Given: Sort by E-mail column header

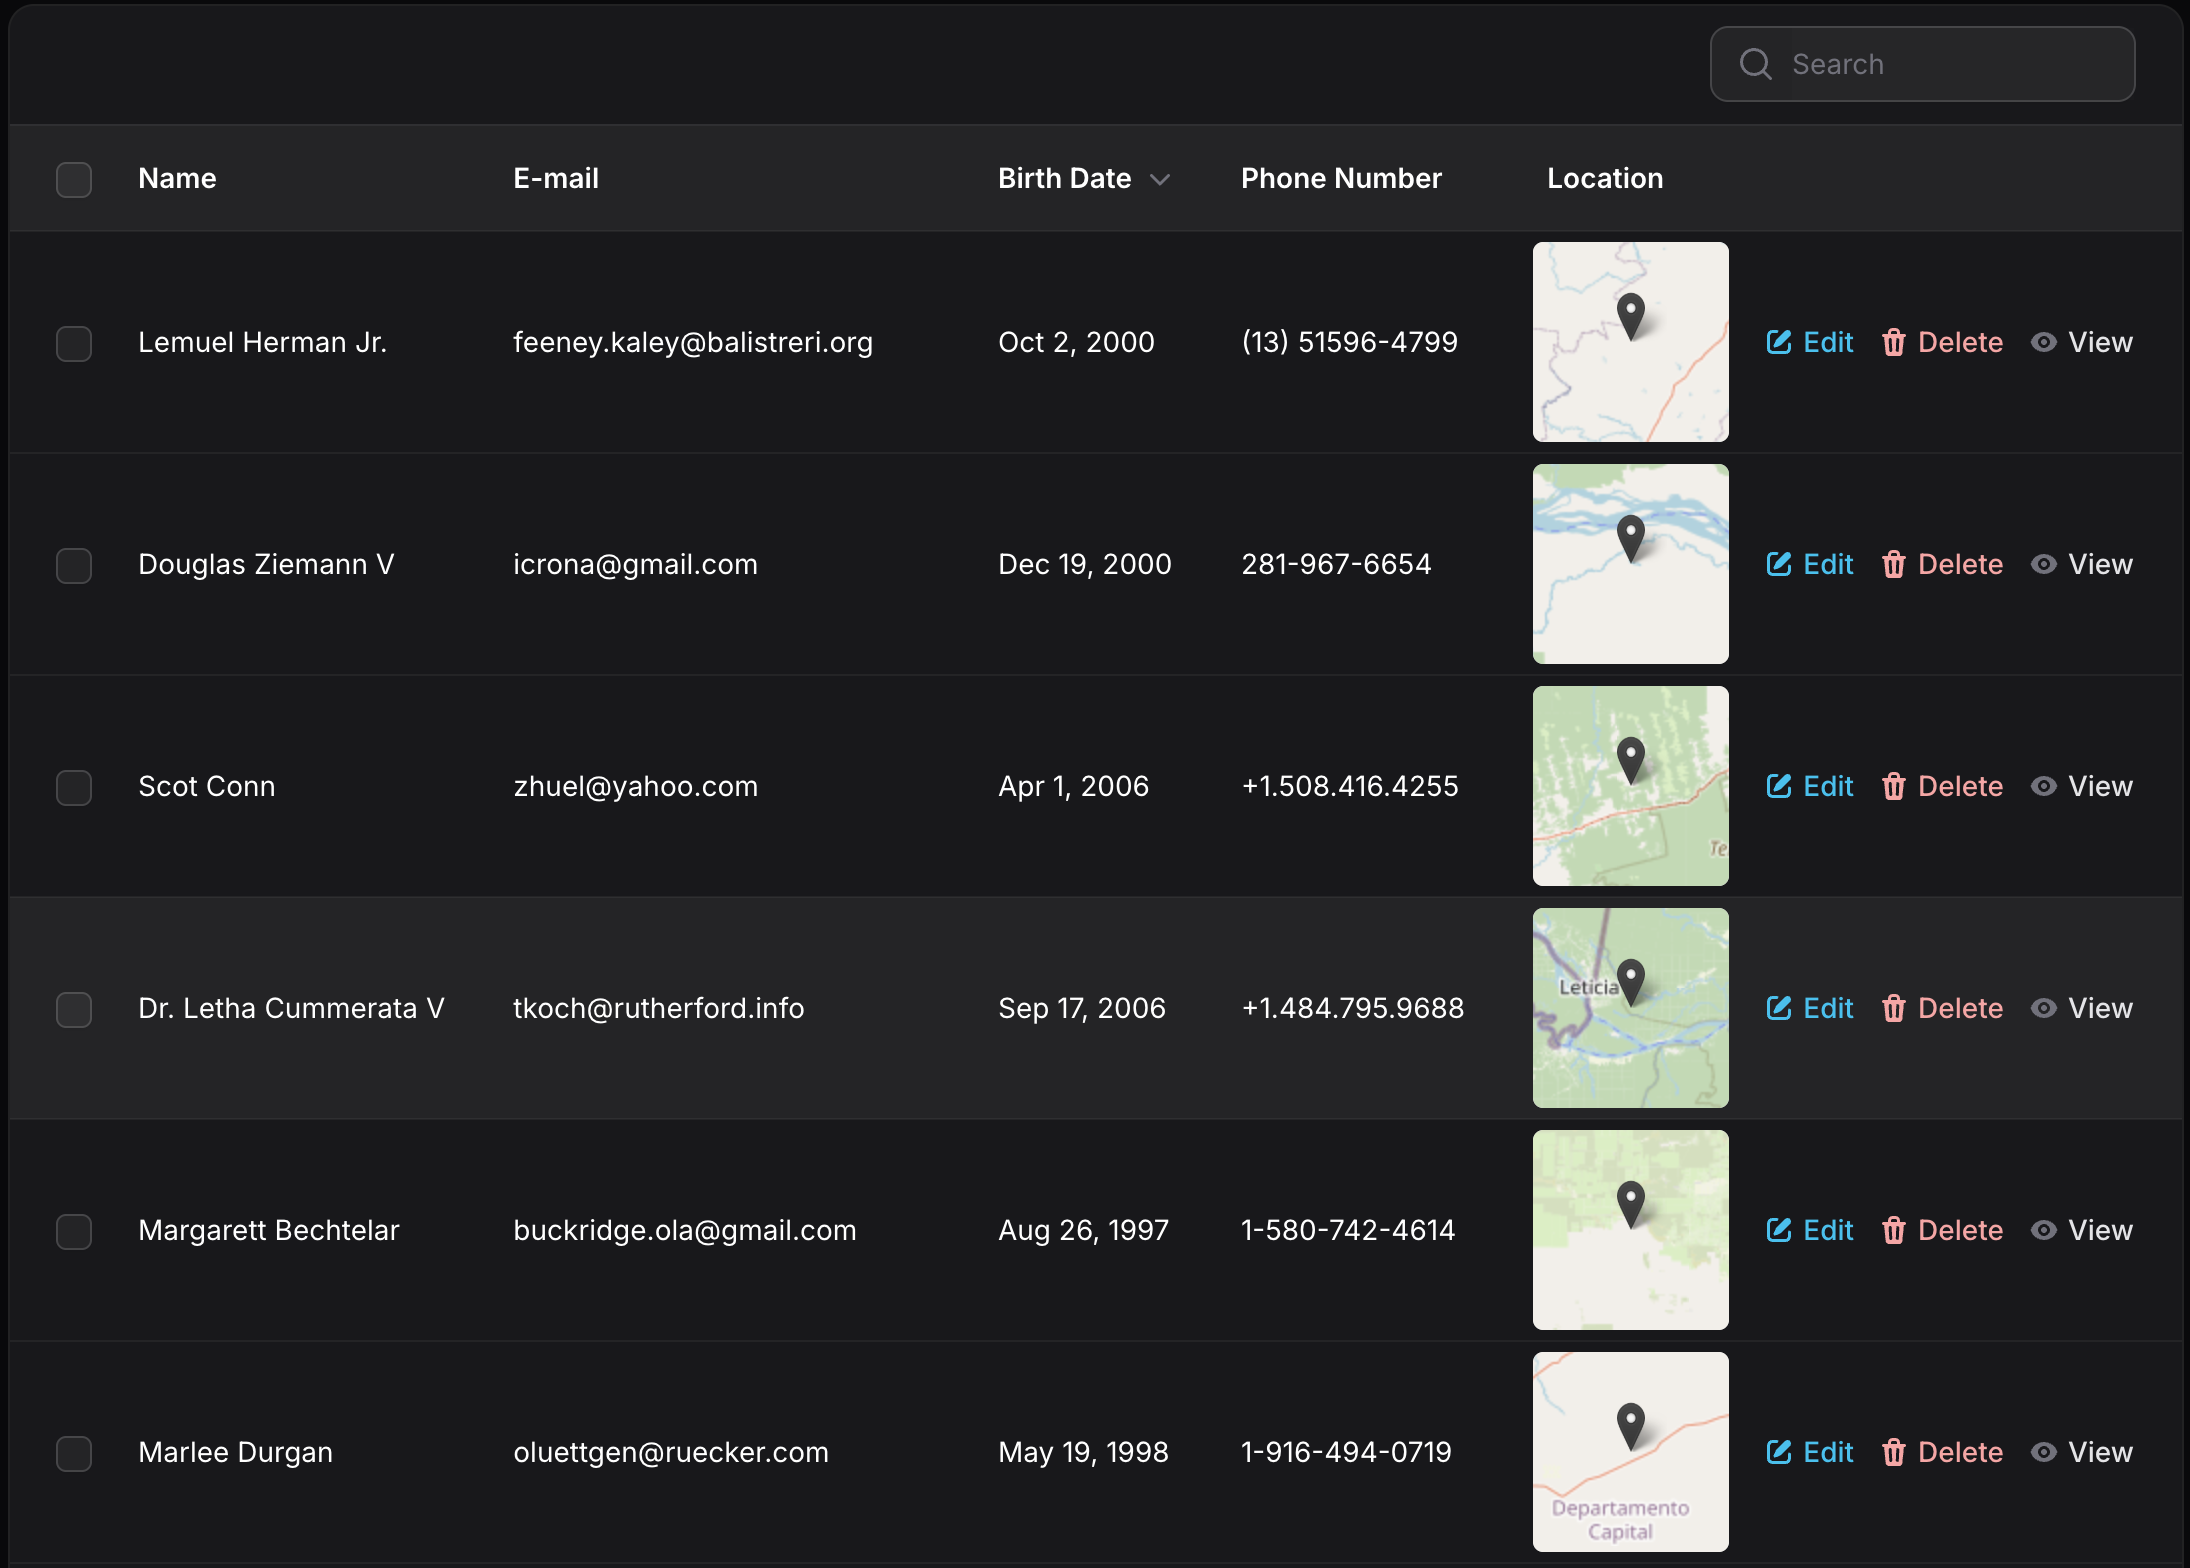Looking at the screenshot, I should [x=556, y=179].
